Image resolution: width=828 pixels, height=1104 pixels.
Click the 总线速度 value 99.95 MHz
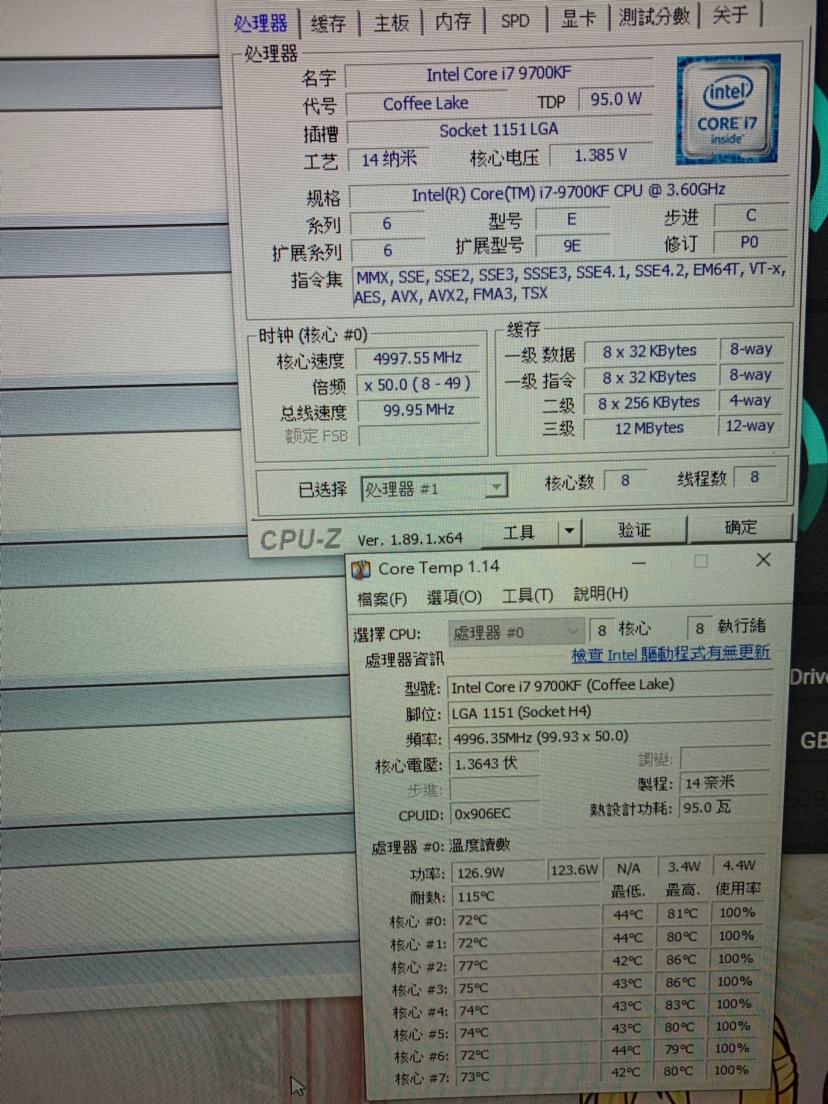pyautogui.click(x=419, y=410)
